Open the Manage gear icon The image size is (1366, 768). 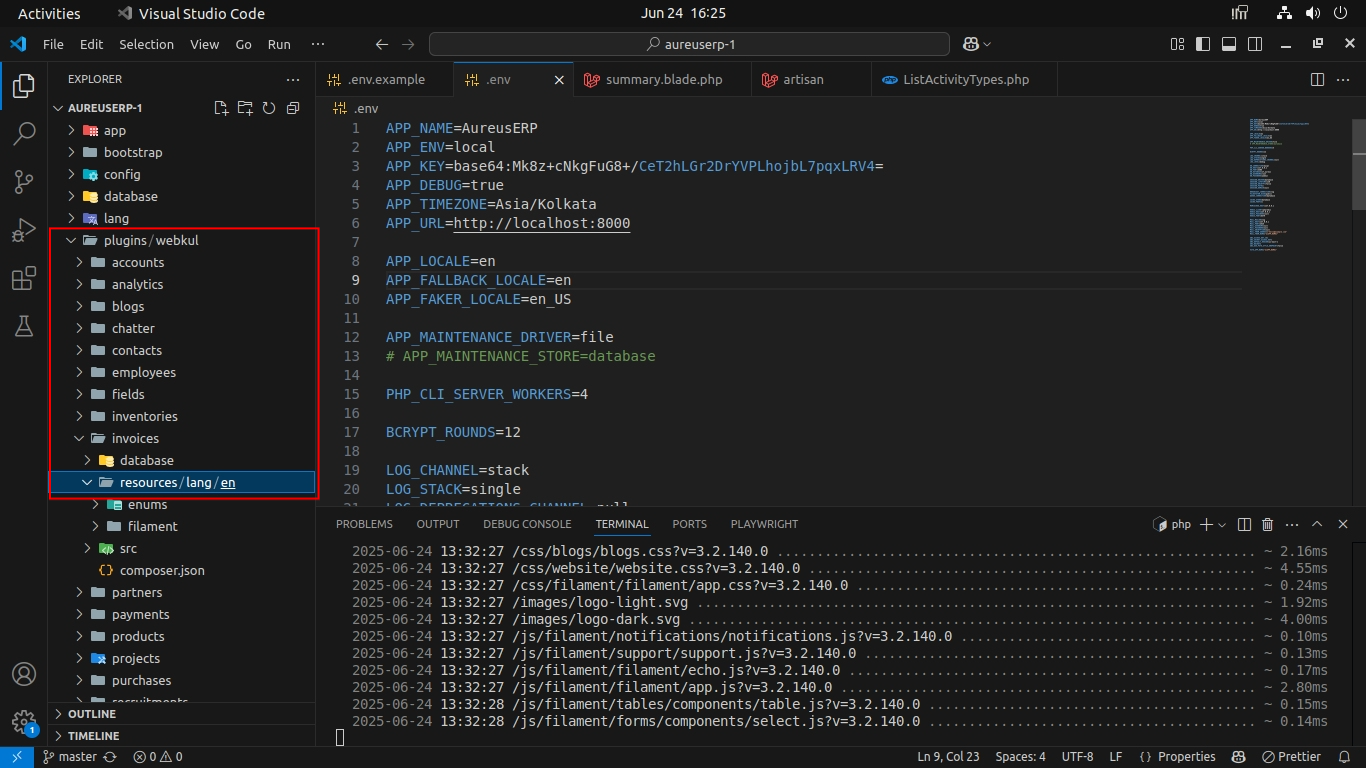pos(23,722)
